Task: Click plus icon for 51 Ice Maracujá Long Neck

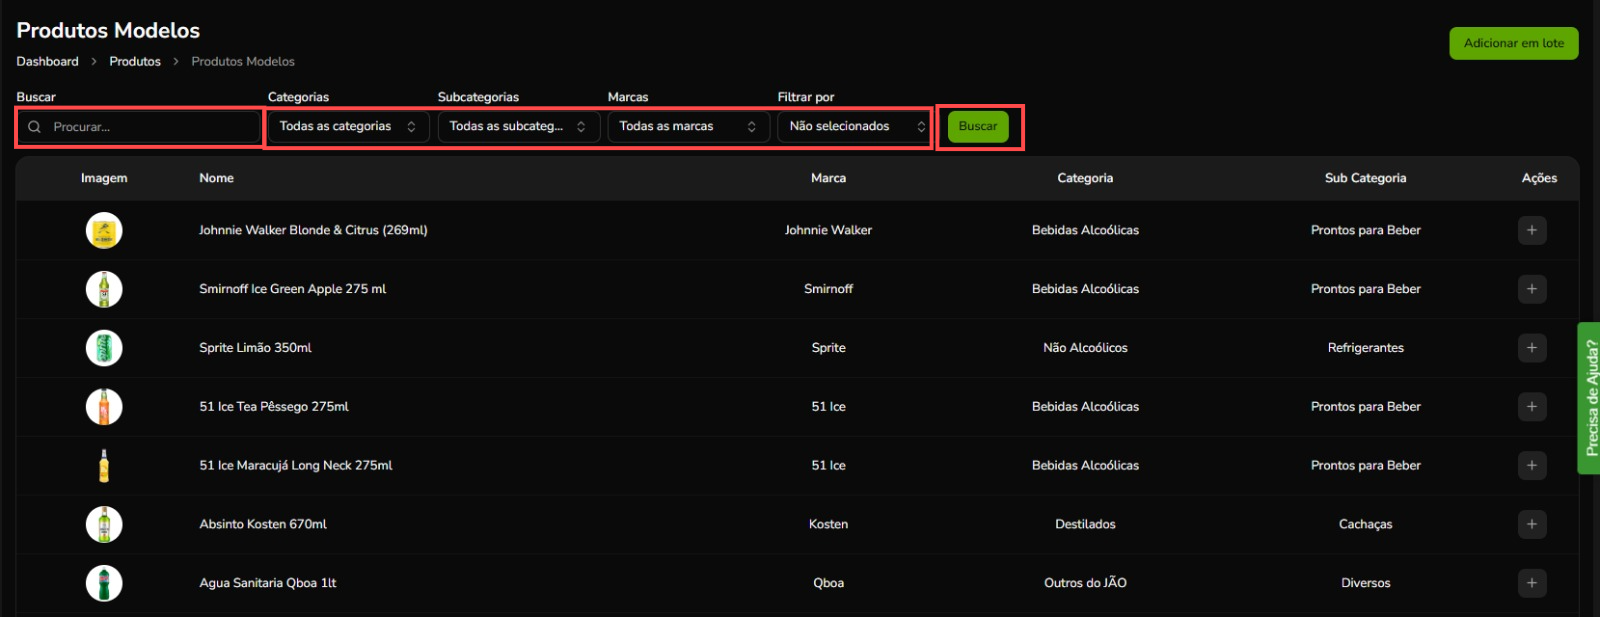Action: [1531, 465]
